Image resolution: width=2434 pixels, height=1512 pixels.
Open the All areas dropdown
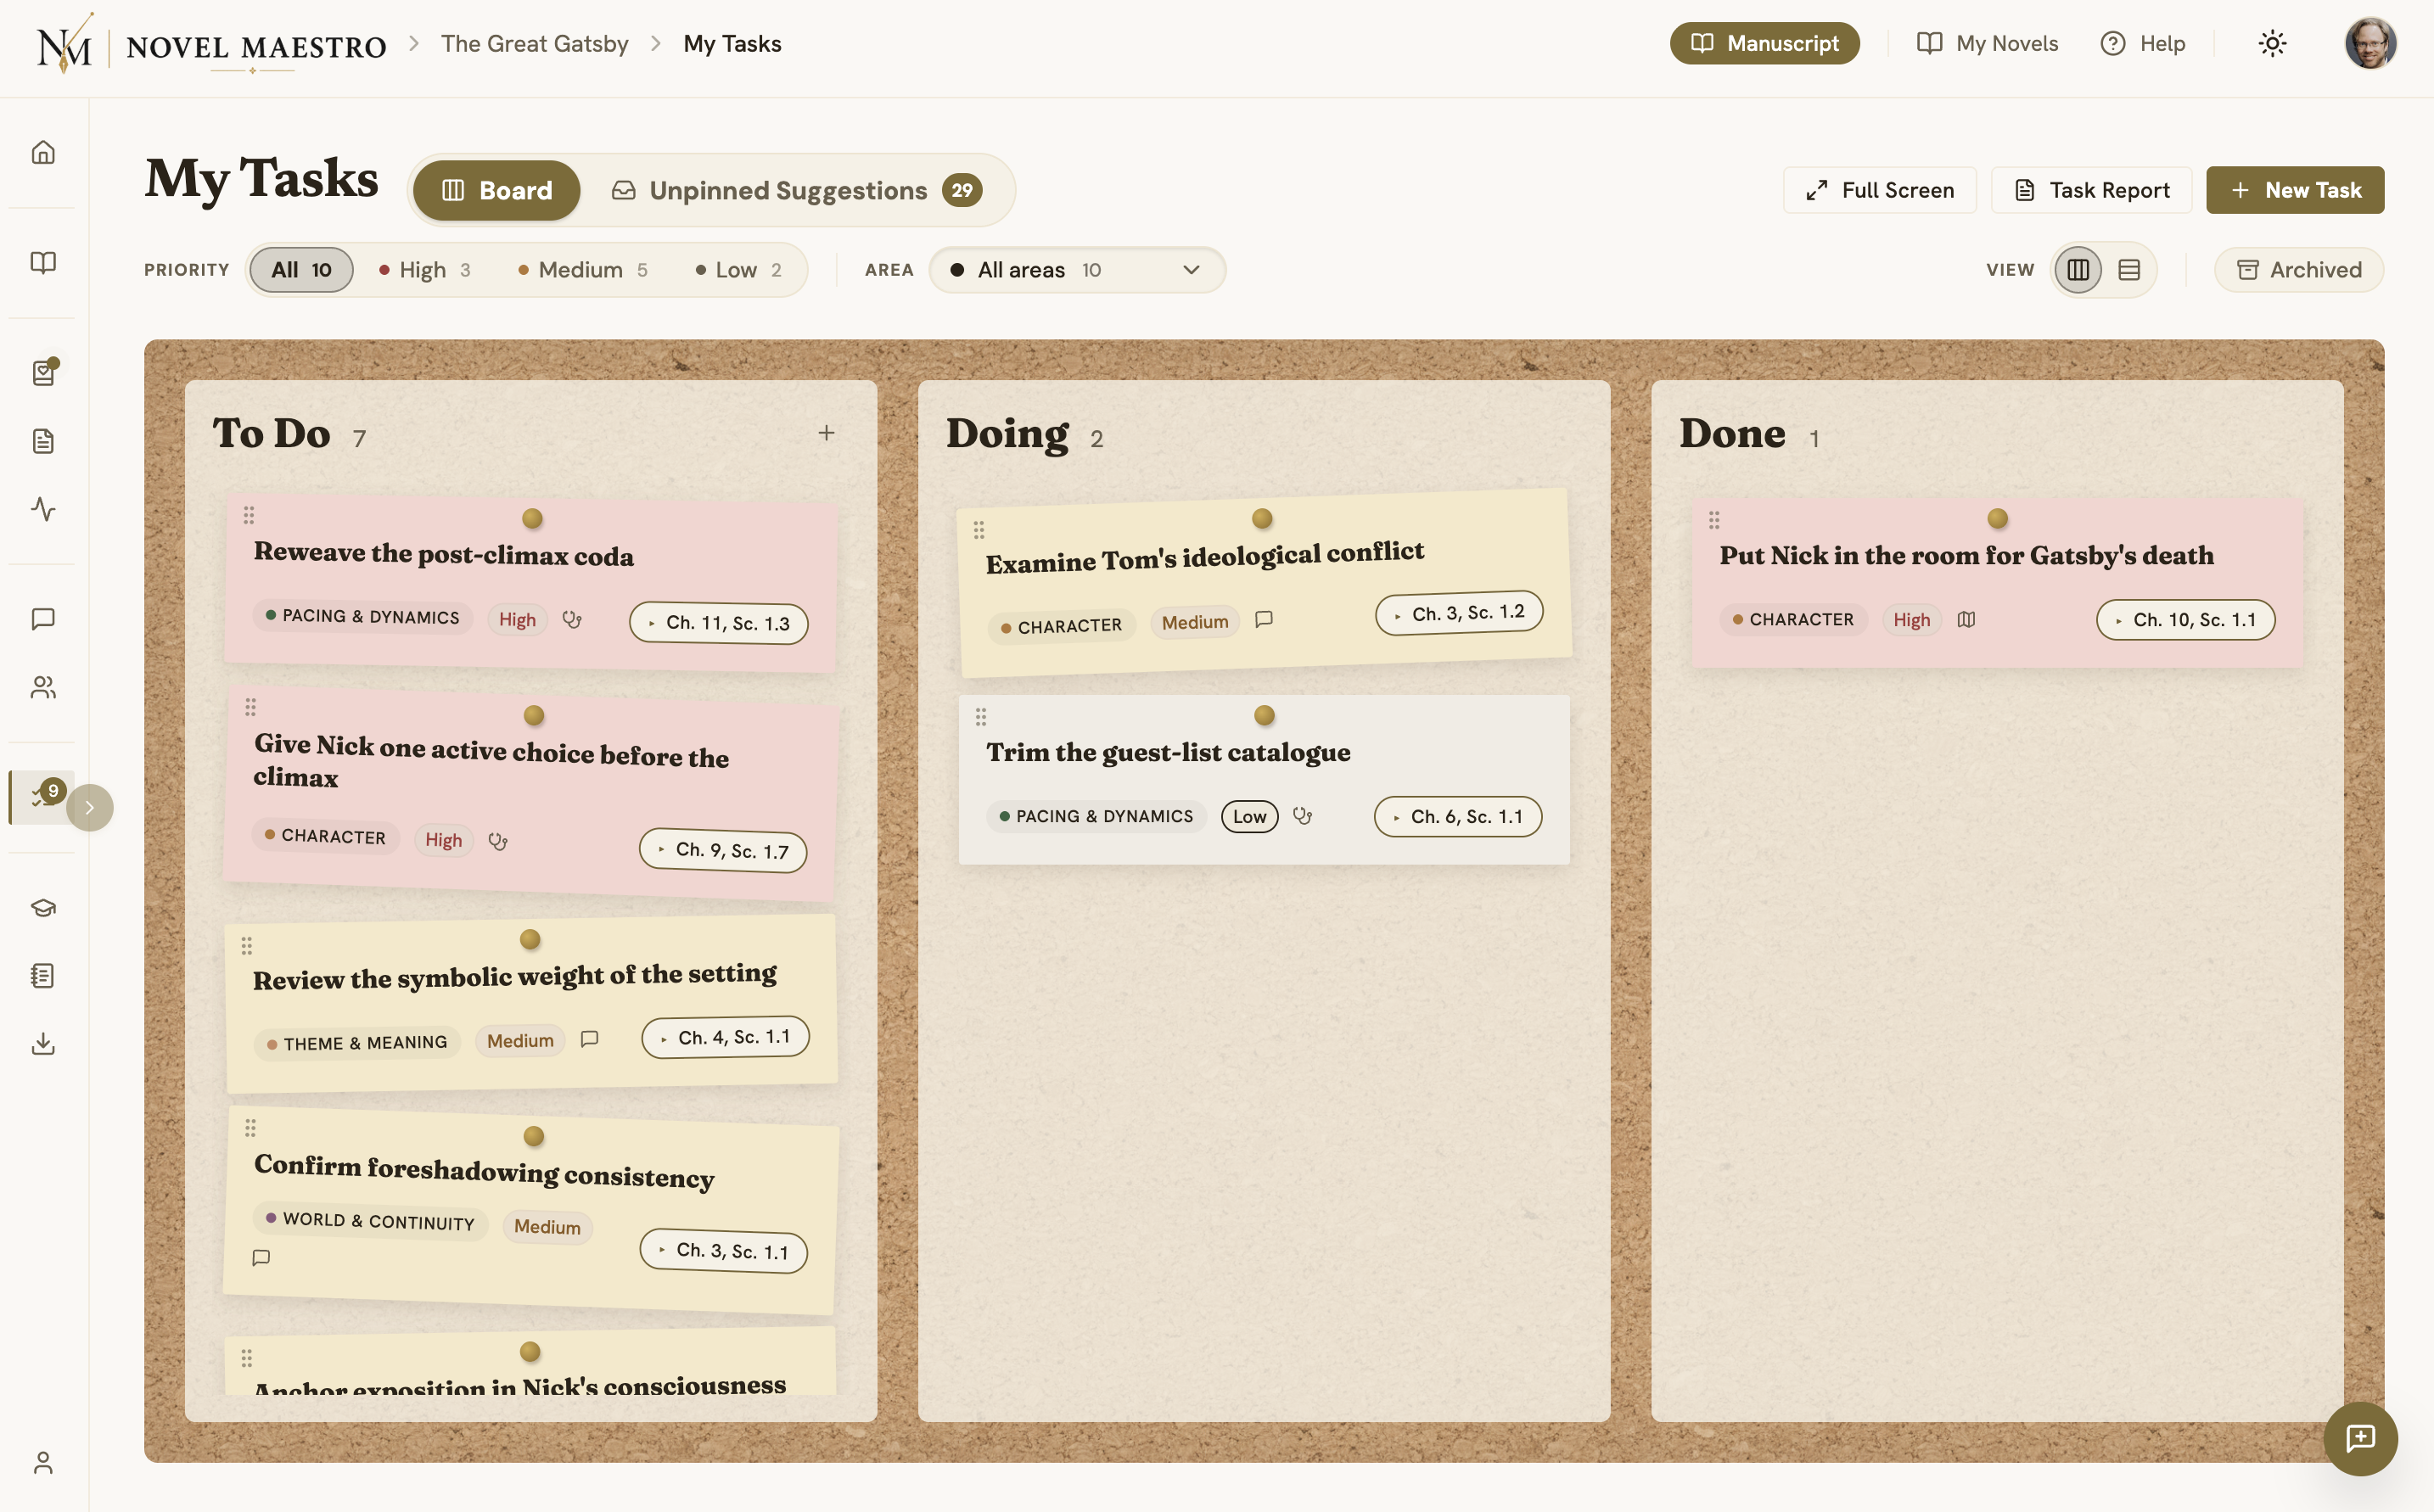[1077, 269]
